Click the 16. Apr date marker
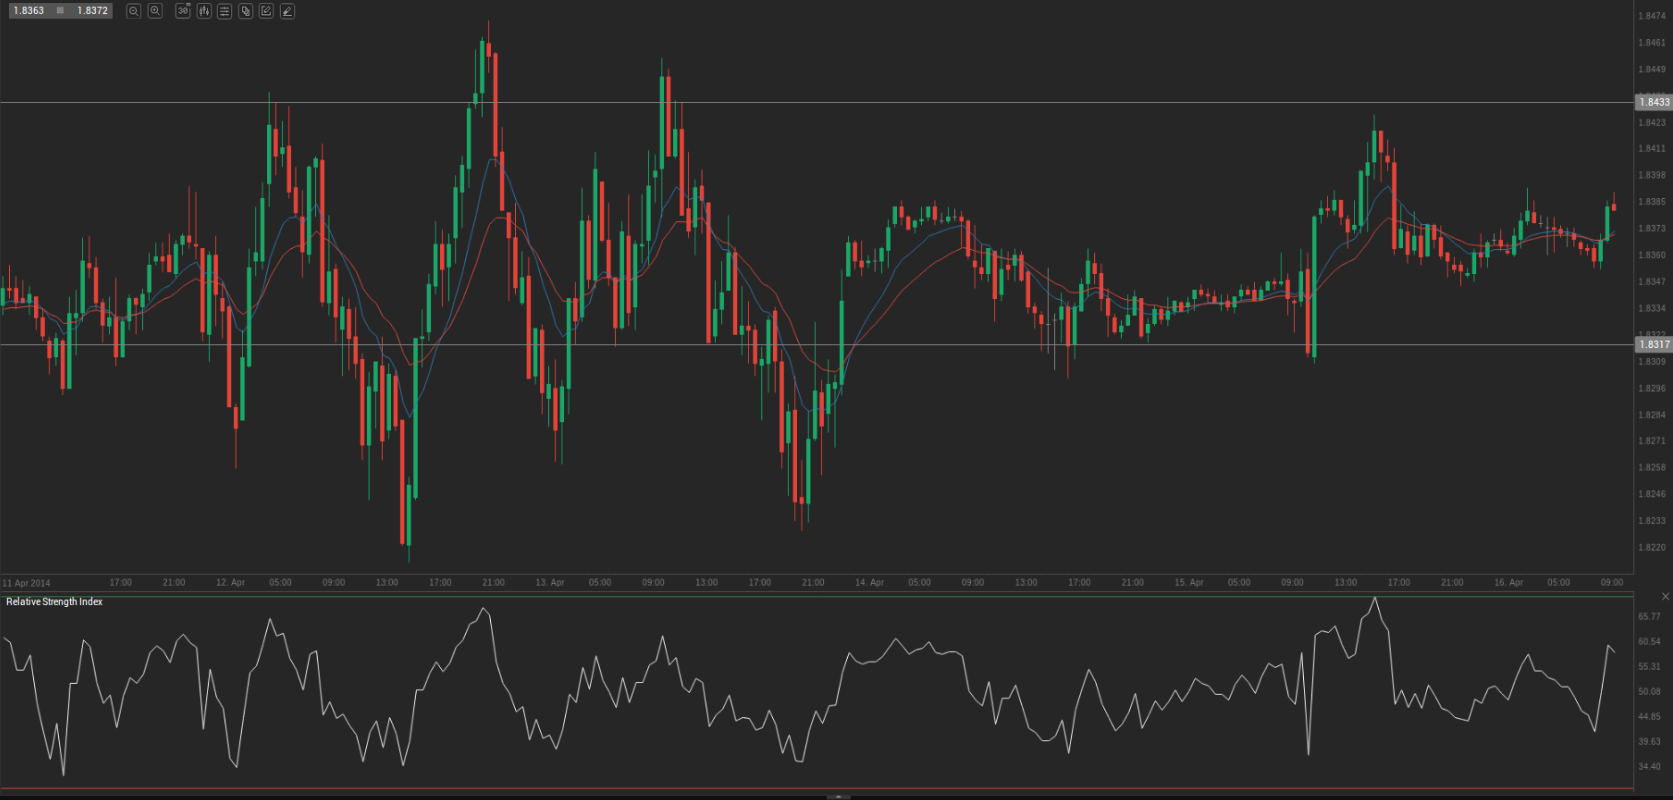1673x800 pixels. [x=1508, y=582]
